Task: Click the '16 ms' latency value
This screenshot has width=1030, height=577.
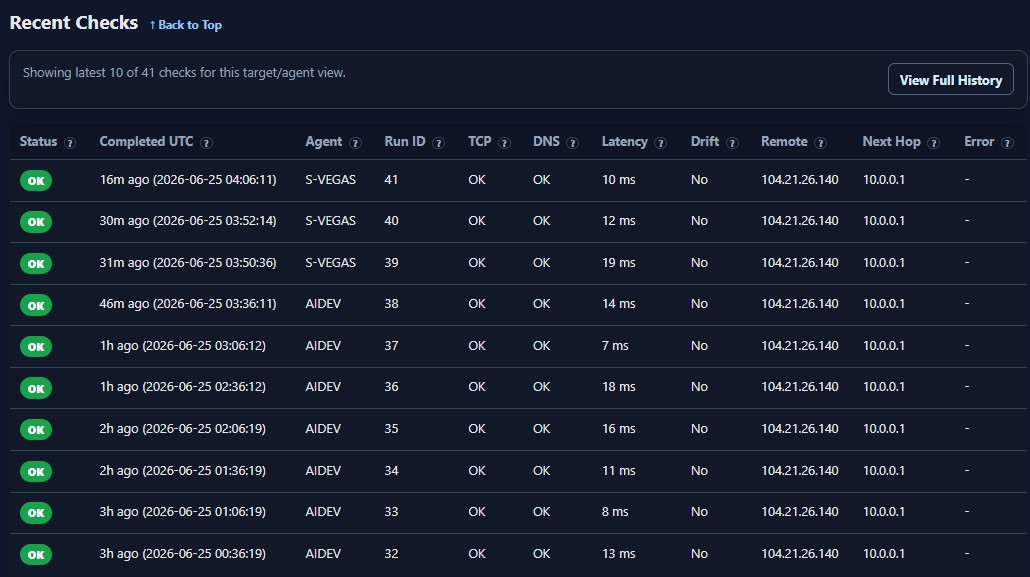Action: (619, 429)
